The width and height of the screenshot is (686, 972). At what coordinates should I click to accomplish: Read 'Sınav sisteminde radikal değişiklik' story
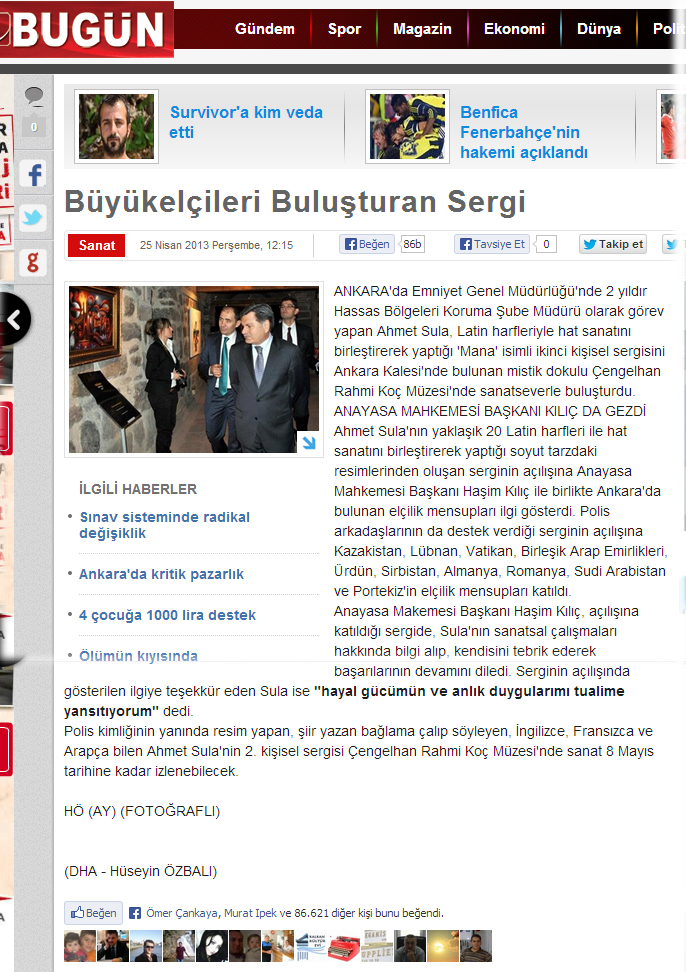pos(164,525)
